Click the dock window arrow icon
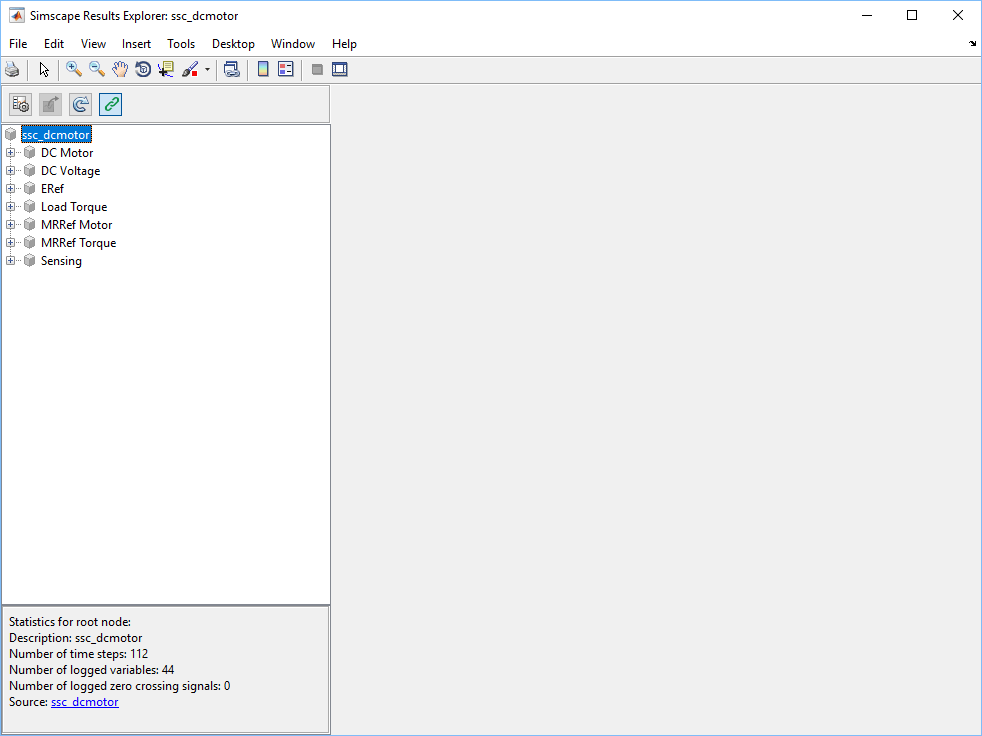This screenshot has width=982, height=736. [x=972, y=44]
